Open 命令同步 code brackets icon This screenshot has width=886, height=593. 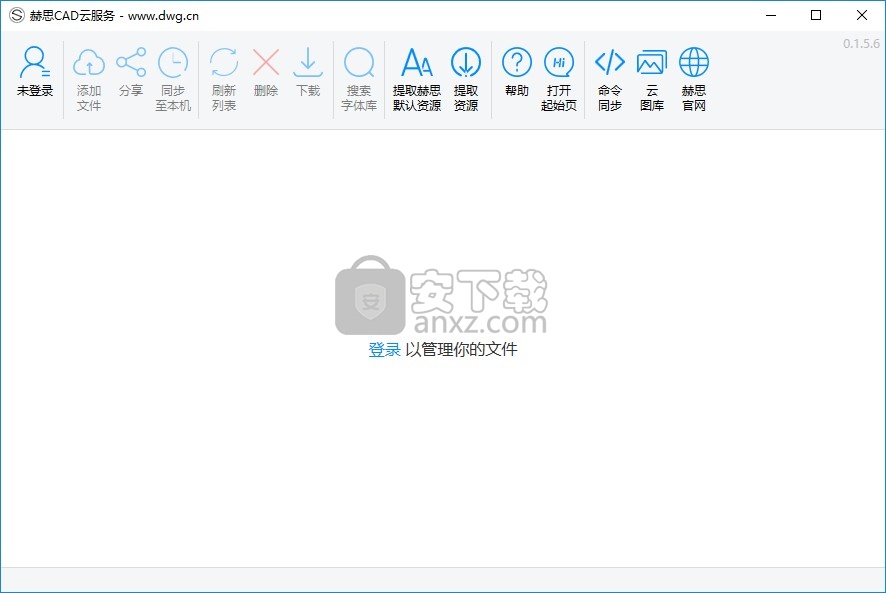(x=610, y=62)
